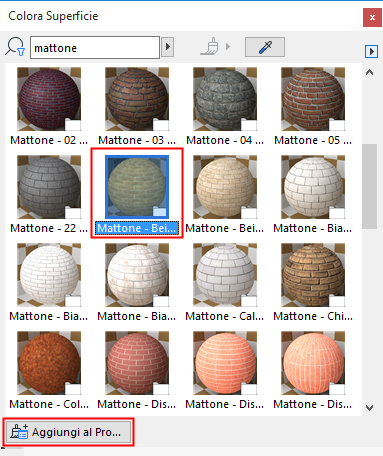Select the orange vertical-pattern "Mattone - Dis..." thumbnail
The width and height of the screenshot is (383, 456).
[x=313, y=363]
